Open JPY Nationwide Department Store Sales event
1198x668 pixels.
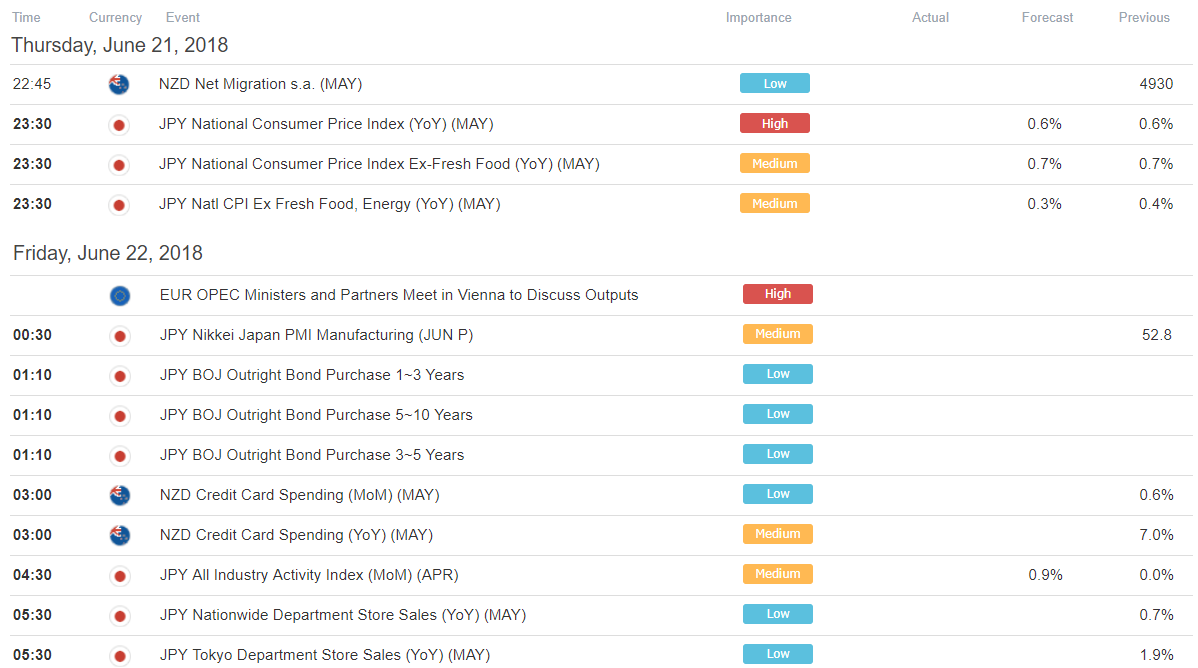pos(343,615)
